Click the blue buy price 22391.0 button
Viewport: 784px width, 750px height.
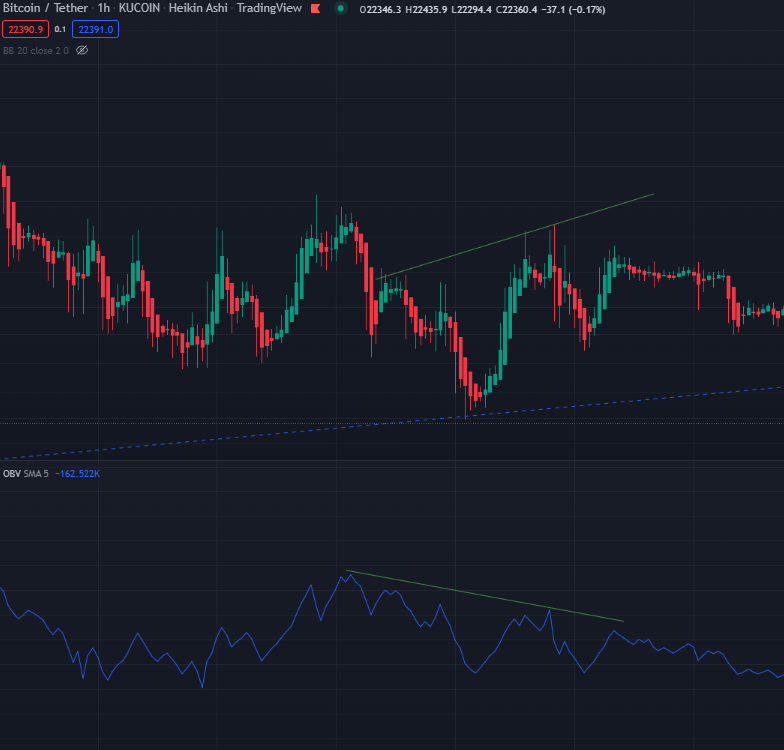pos(96,30)
